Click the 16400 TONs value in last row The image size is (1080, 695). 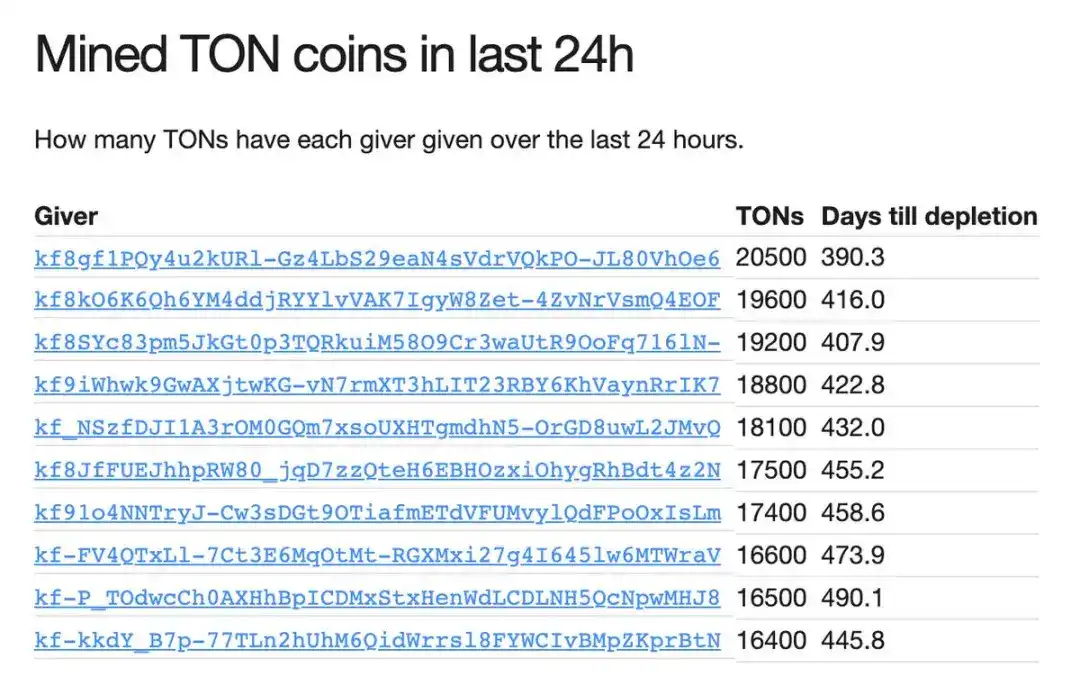tap(770, 640)
